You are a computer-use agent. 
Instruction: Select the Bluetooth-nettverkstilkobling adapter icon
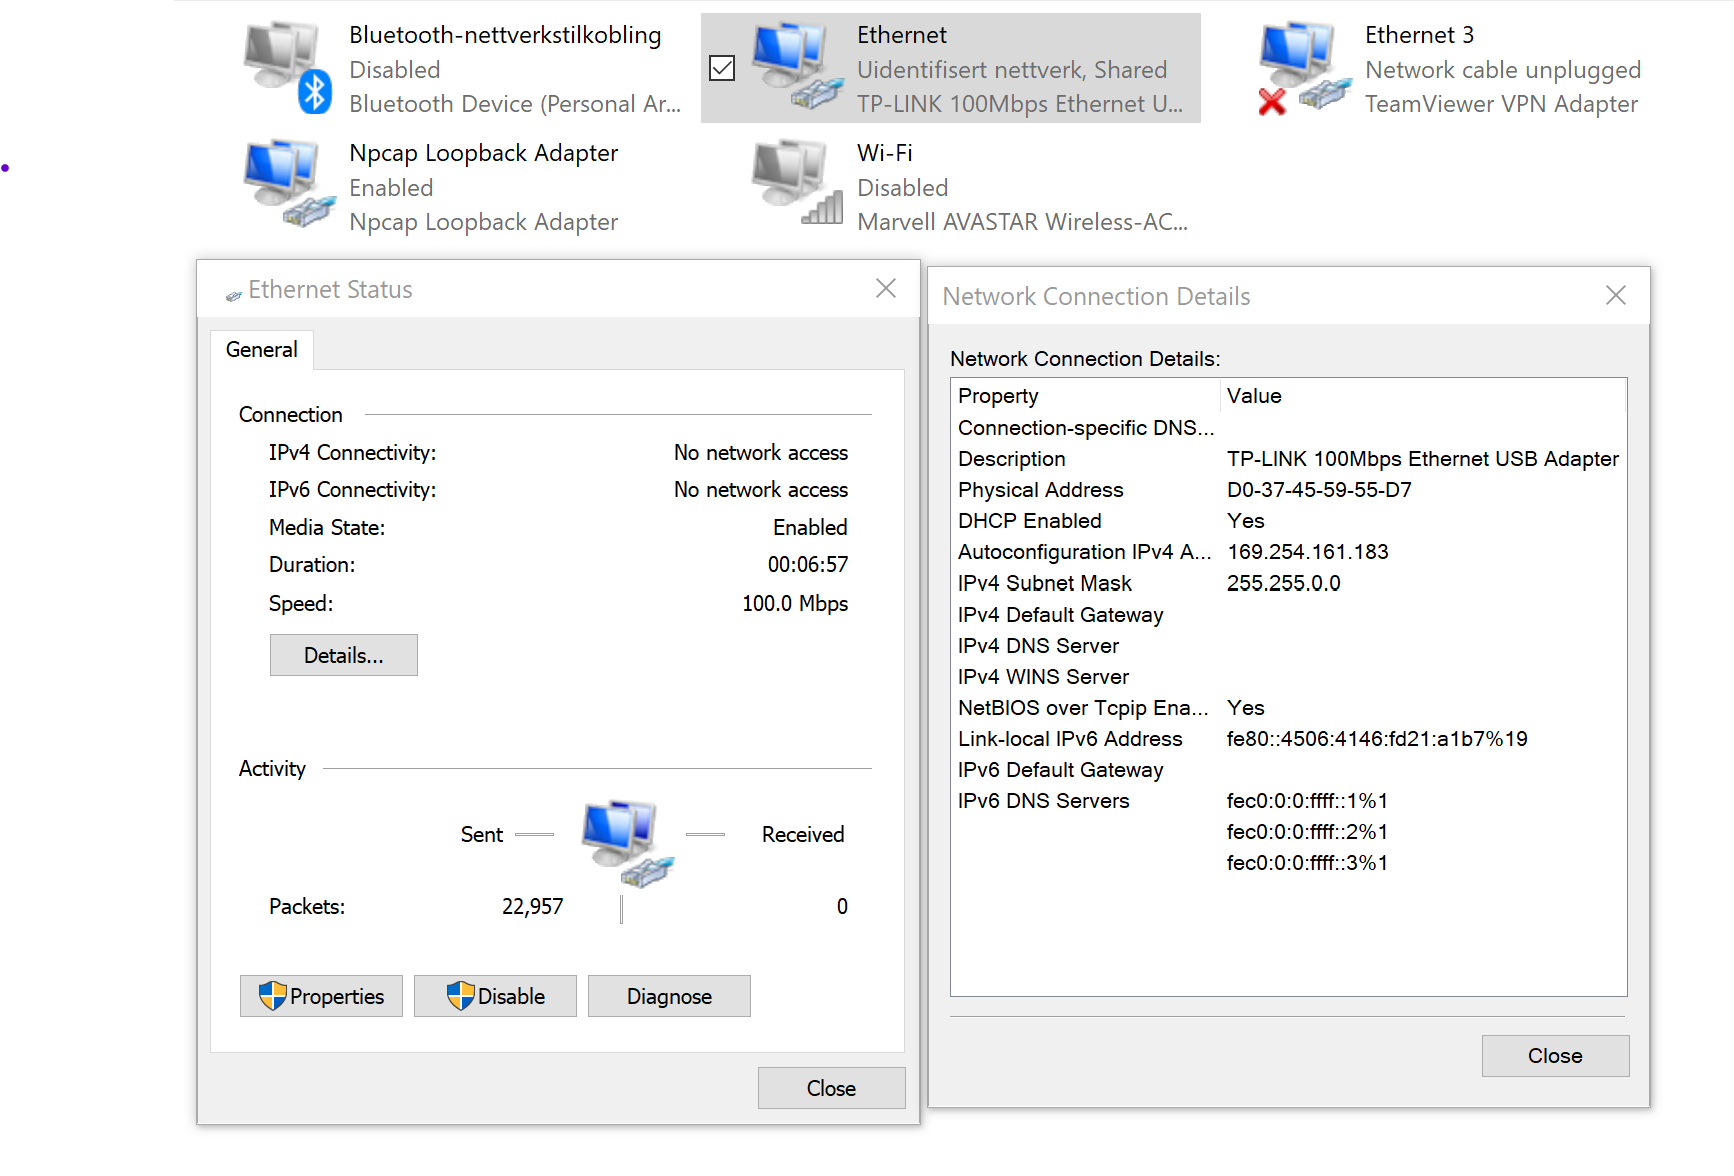pos(287,67)
